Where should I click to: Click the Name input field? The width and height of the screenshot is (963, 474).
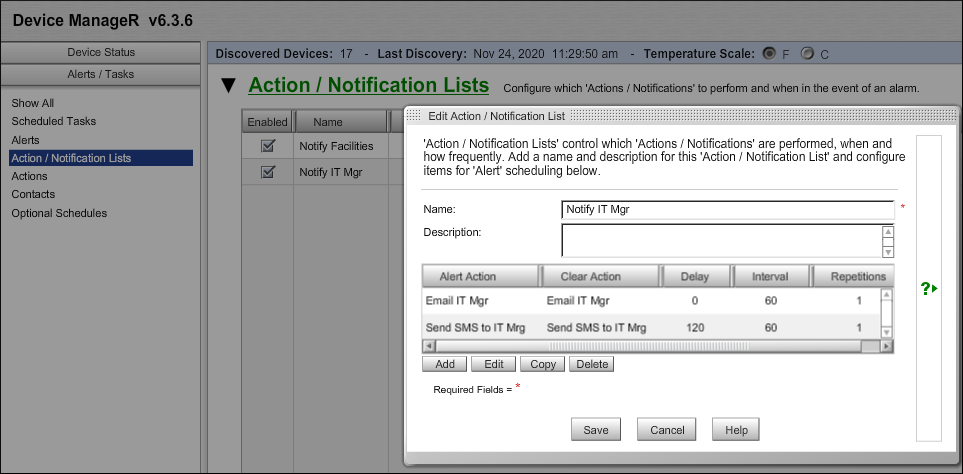click(727, 210)
